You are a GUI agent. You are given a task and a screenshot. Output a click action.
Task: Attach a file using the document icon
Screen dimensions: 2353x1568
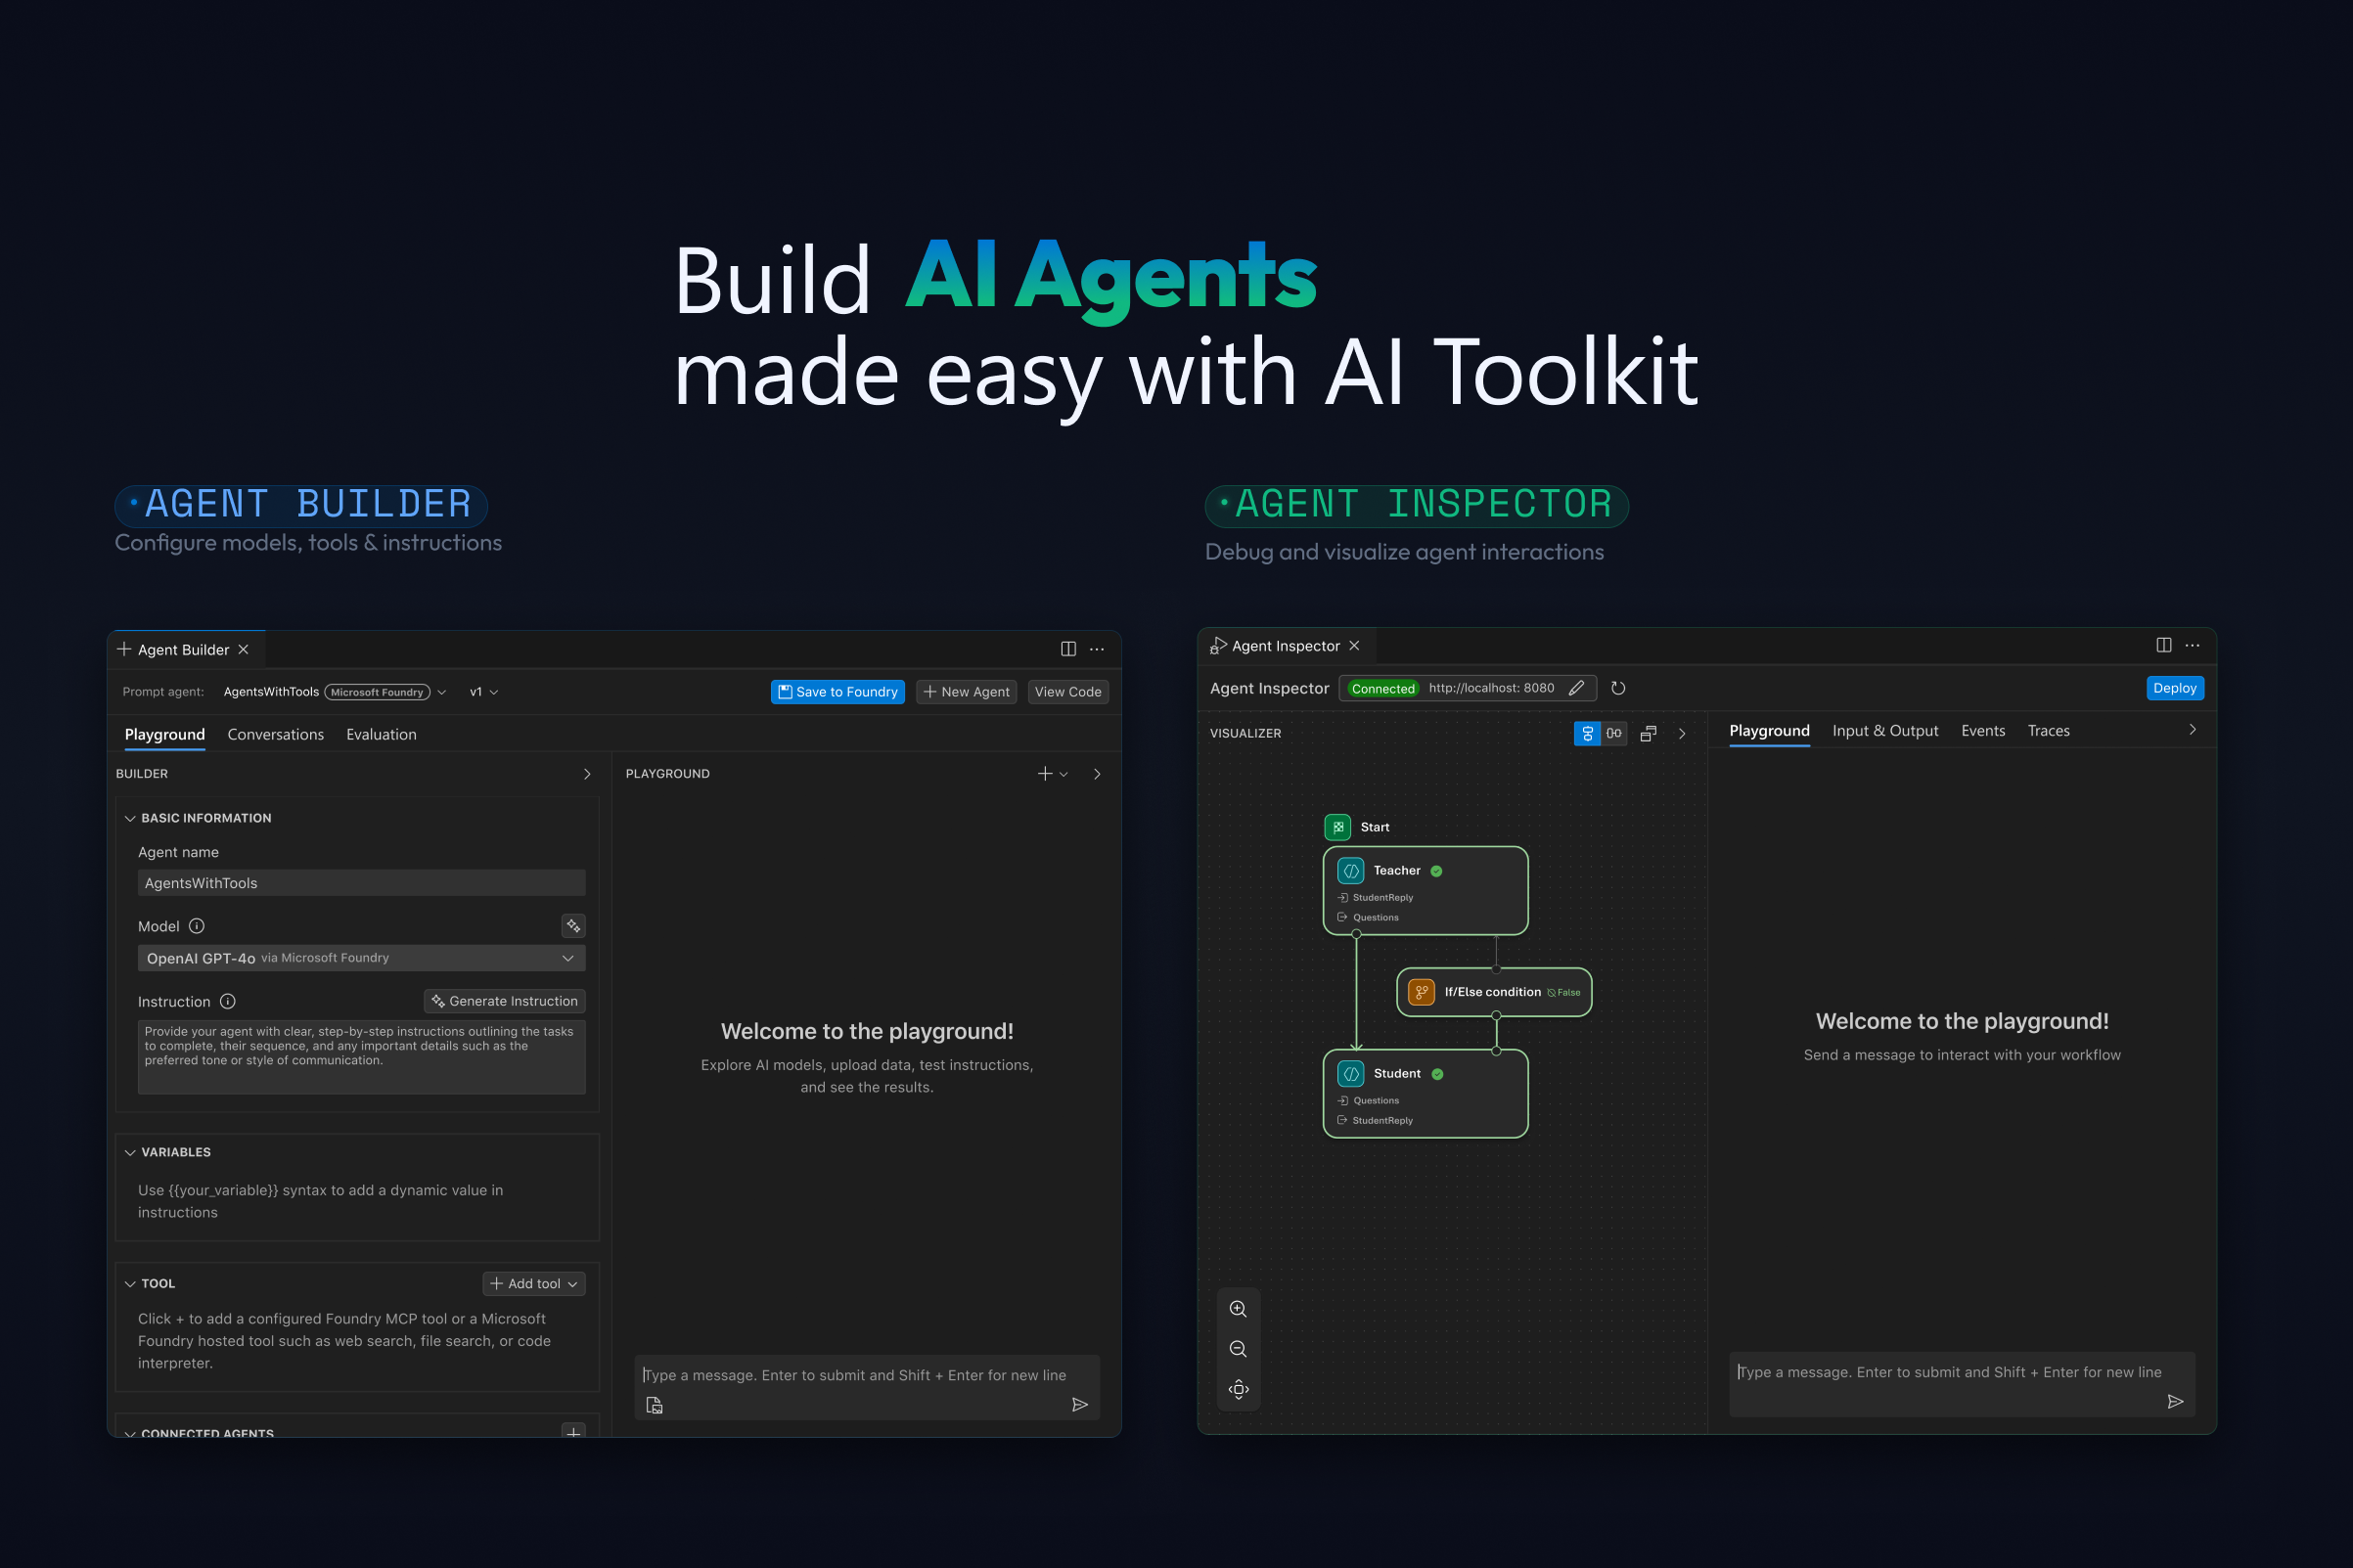click(x=654, y=1404)
